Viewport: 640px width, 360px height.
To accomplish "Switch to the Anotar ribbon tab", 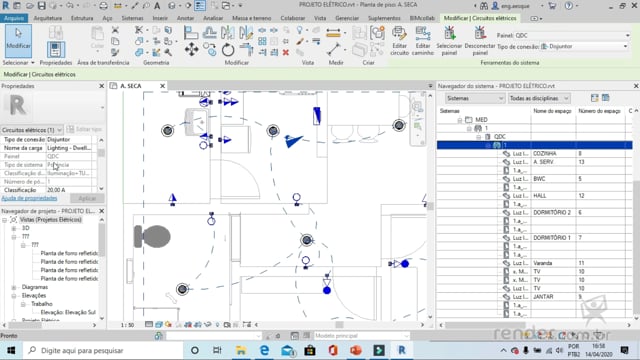I will click(x=185, y=18).
